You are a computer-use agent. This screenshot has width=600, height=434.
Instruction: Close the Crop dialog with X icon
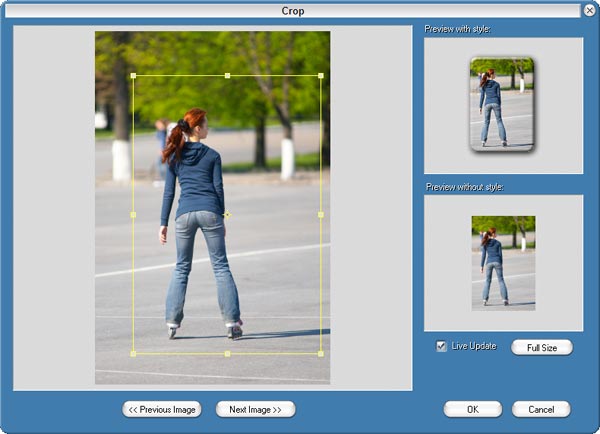pos(590,10)
